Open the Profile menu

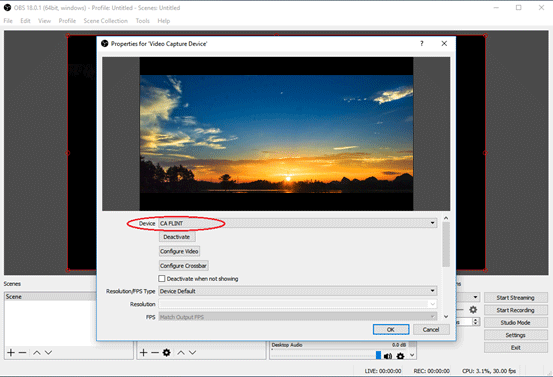click(67, 21)
